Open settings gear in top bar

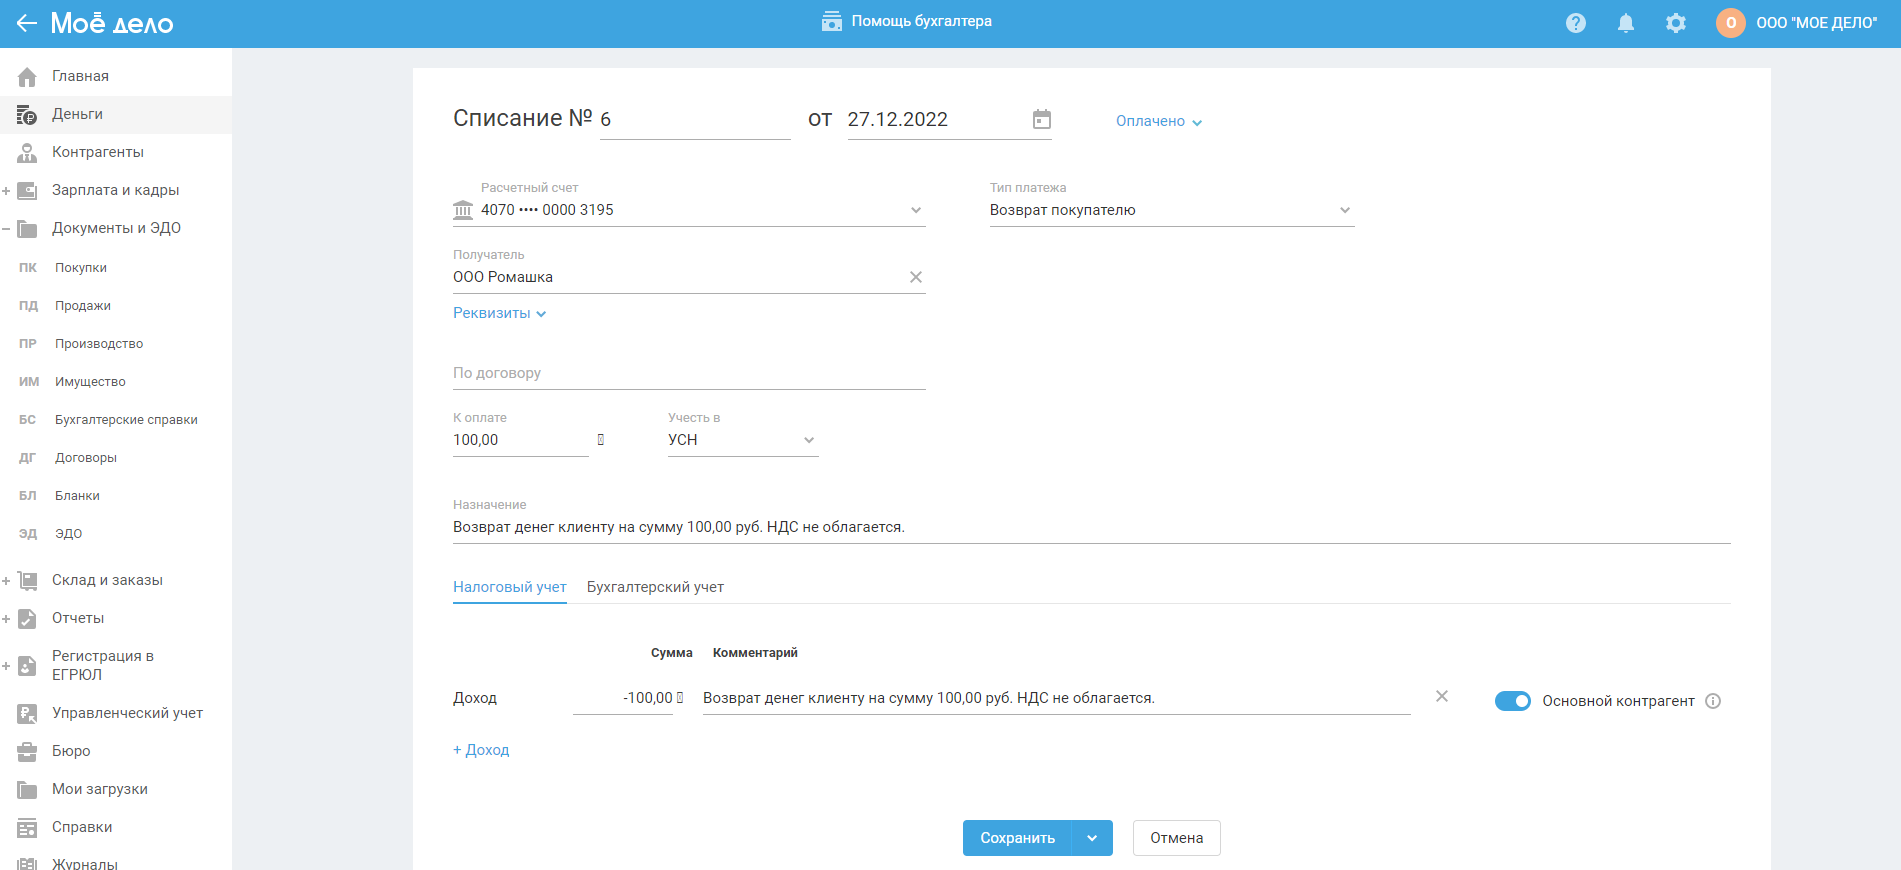pyautogui.click(x=1675, y=23)
